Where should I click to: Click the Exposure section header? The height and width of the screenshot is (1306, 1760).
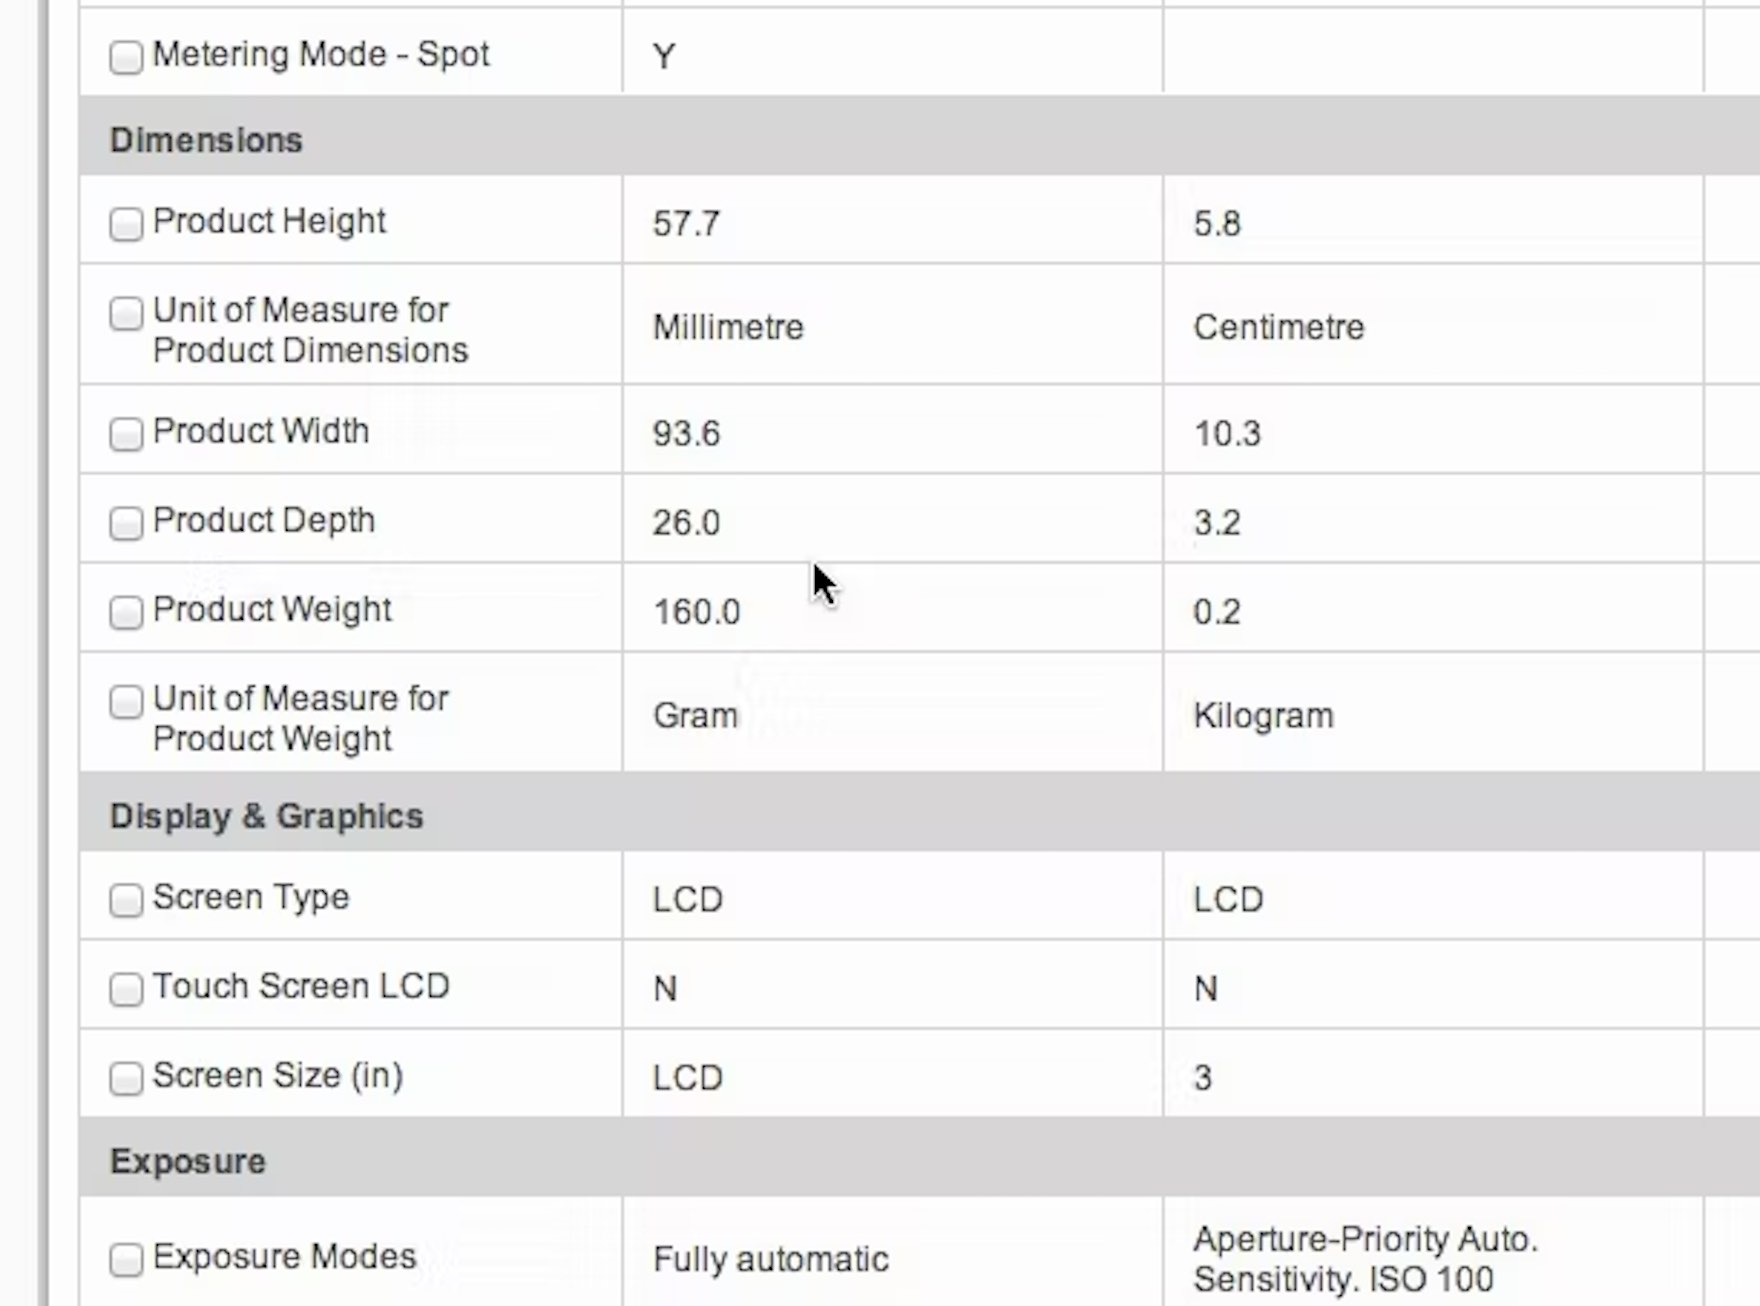click(x=188, y=1161)
